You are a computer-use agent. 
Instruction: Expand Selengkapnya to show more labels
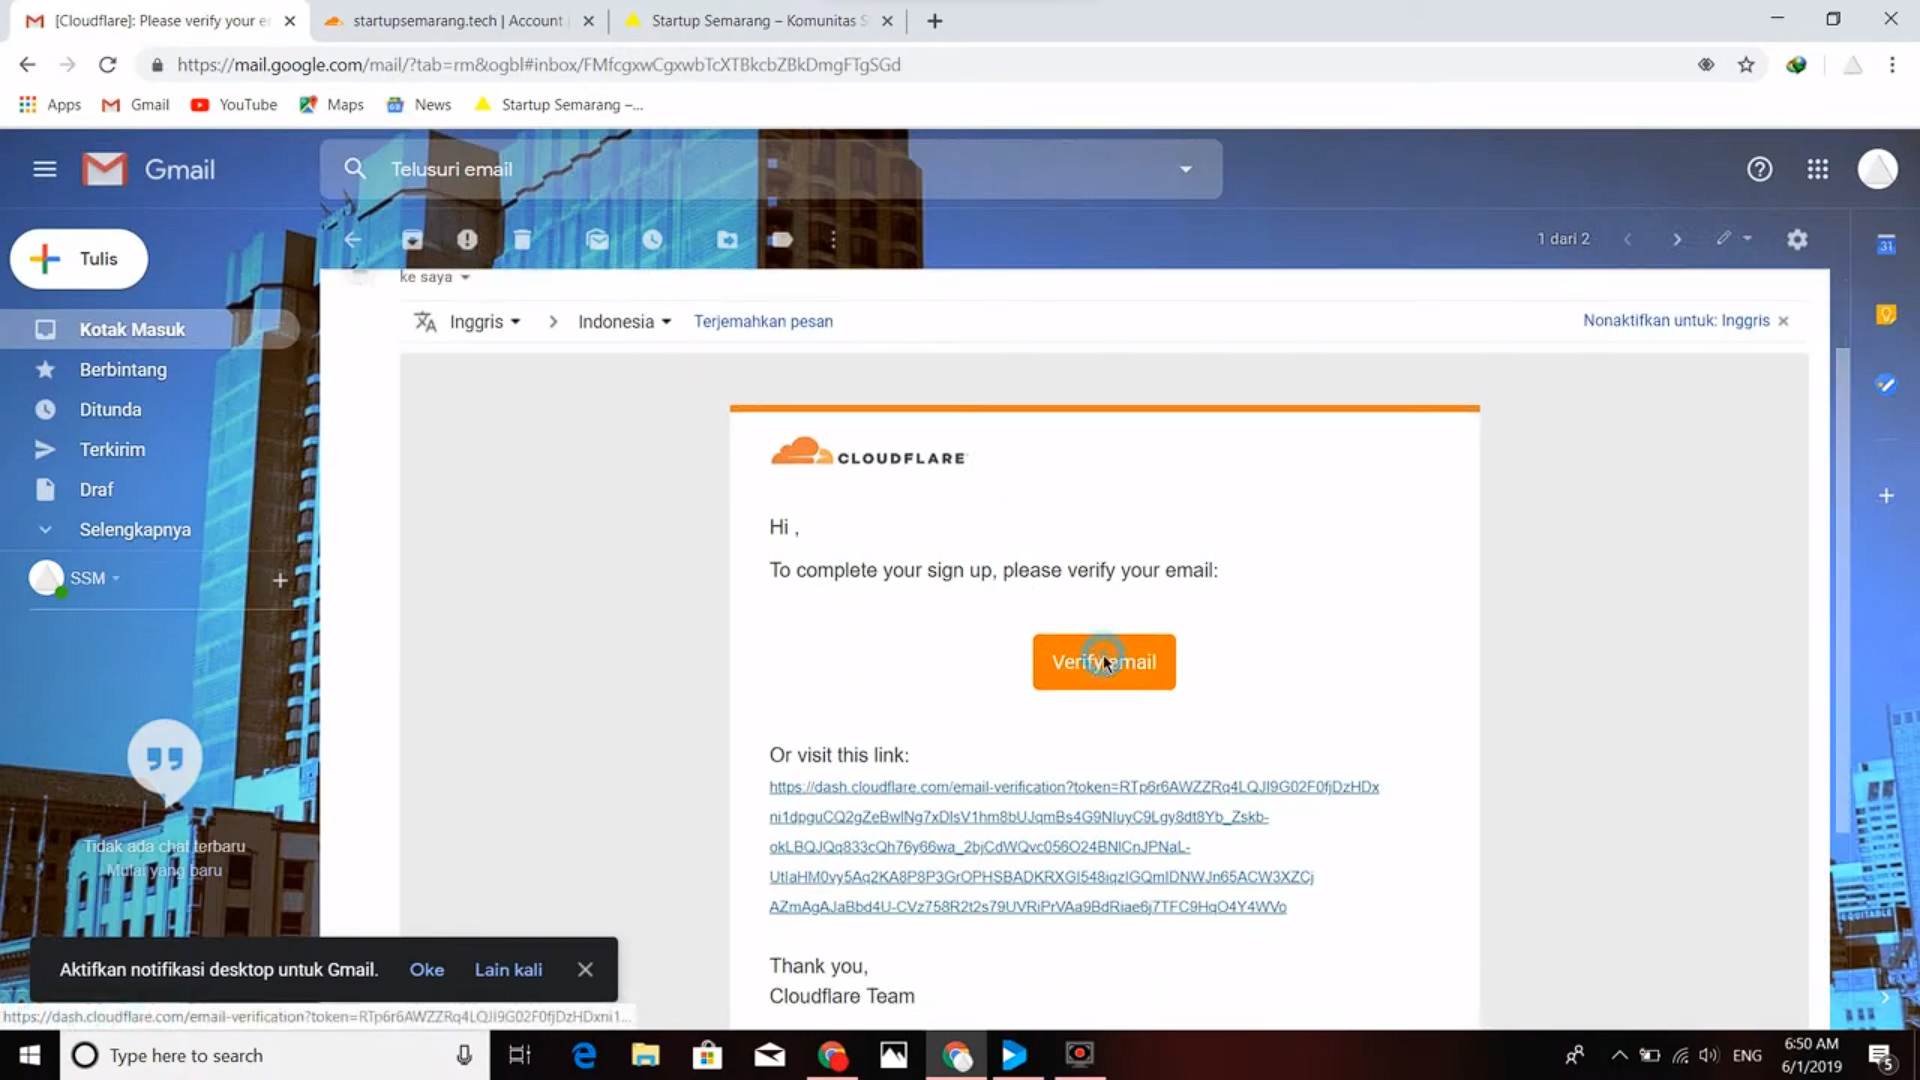point(135,530)
